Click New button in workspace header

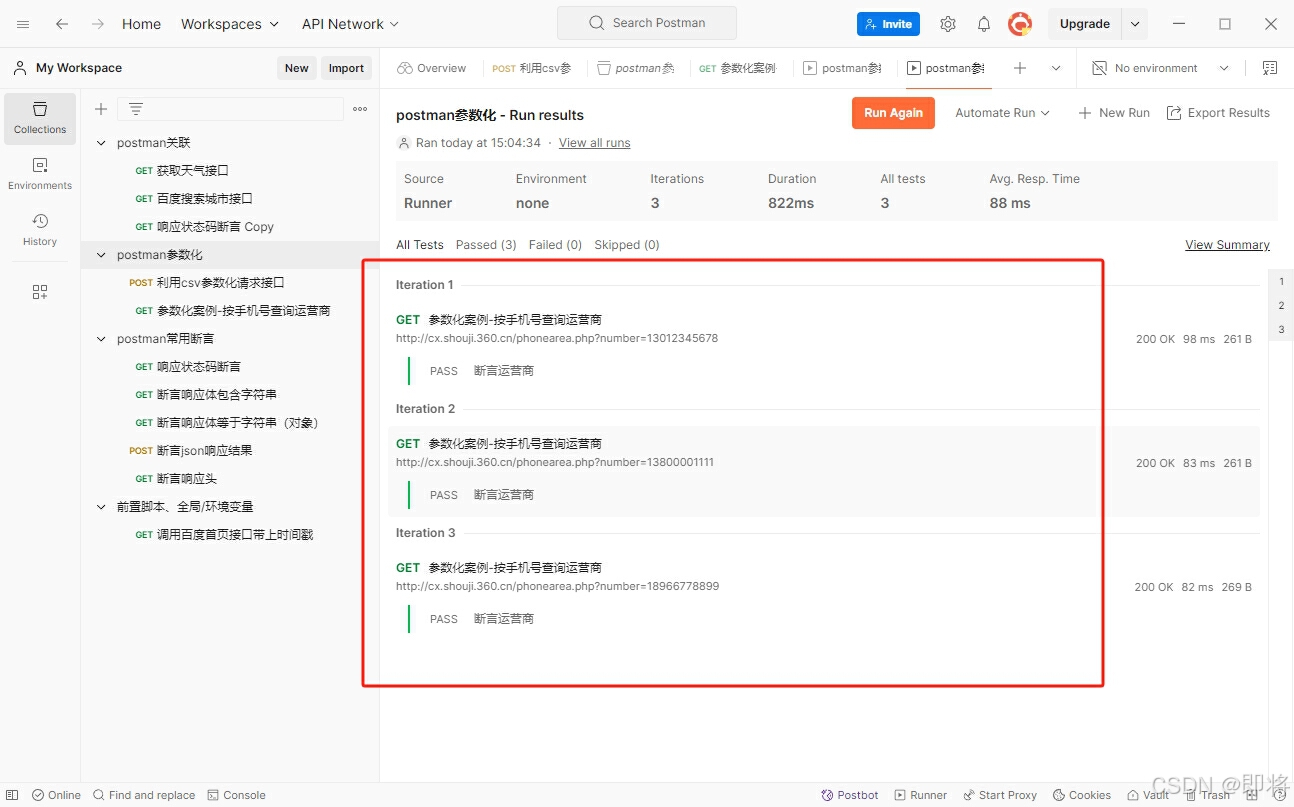pos(296,68)
